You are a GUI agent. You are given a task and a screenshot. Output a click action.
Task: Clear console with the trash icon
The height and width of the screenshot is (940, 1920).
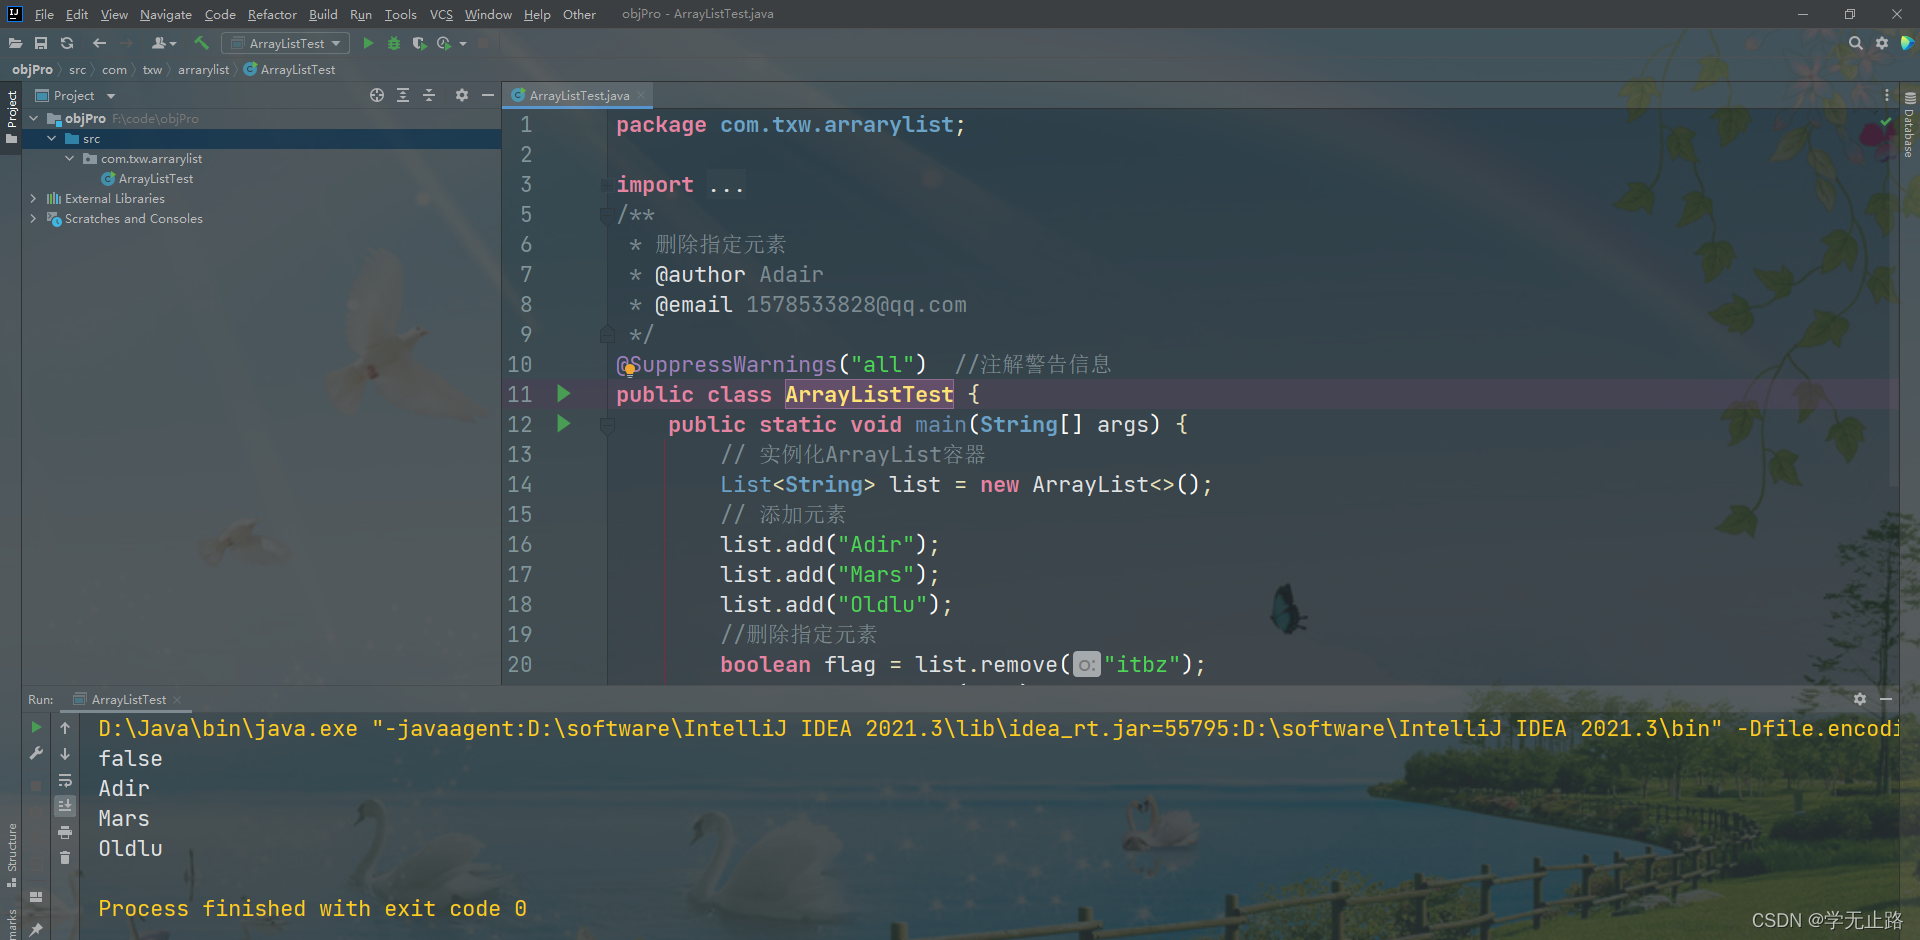[x=65, y=858]
